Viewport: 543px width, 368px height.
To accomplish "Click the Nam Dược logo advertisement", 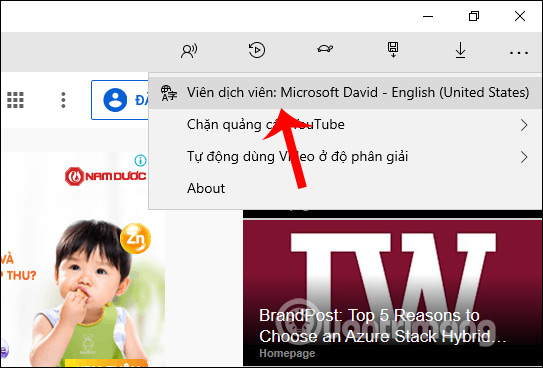I will [x=106, y=176].
